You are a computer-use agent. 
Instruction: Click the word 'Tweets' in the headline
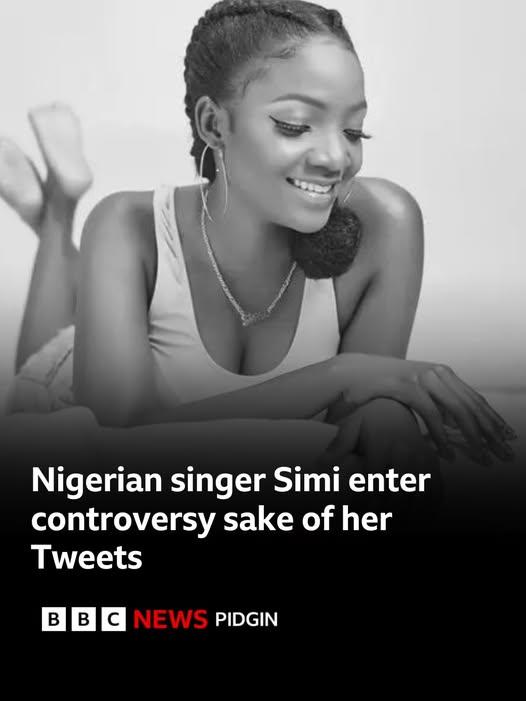[87, 557]
